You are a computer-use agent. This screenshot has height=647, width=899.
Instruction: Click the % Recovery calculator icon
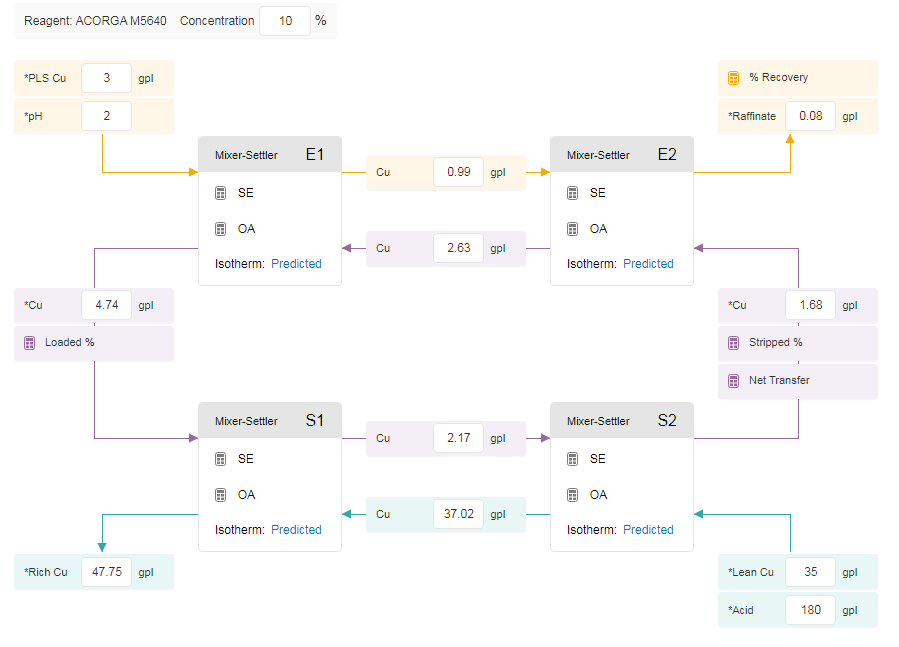click(x=733, y=78)
